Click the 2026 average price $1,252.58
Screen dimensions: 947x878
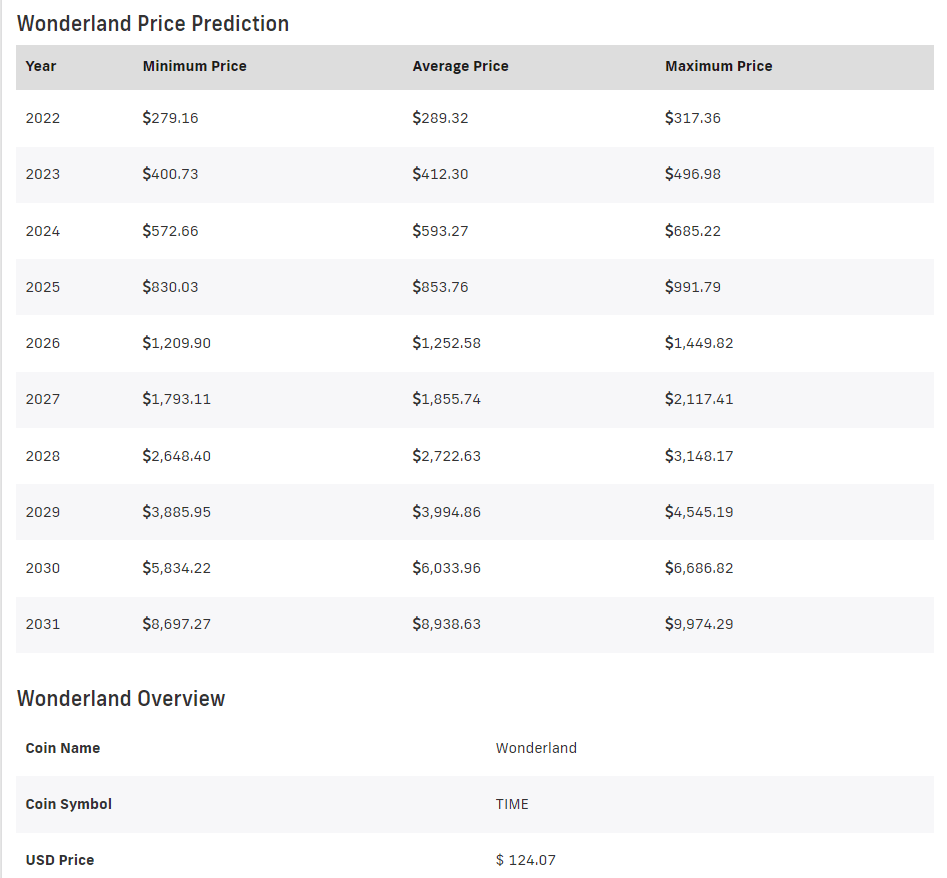[445, 343]
